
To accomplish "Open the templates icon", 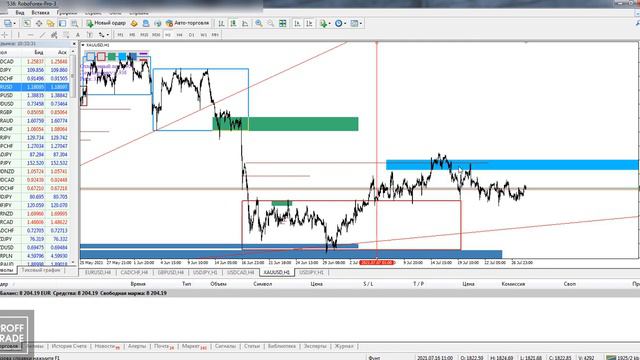I will 354,23.
